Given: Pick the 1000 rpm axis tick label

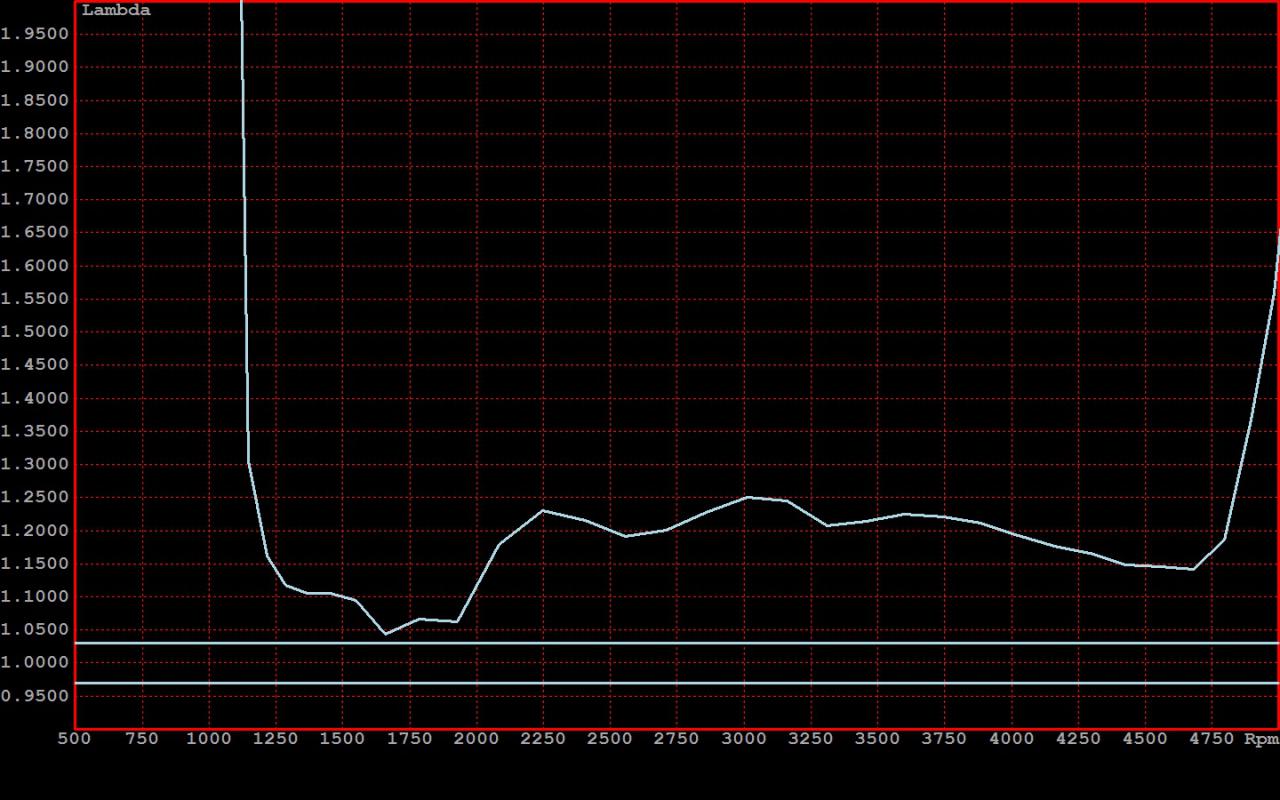Looking at the screenshot, I should [x=209, y=739].
